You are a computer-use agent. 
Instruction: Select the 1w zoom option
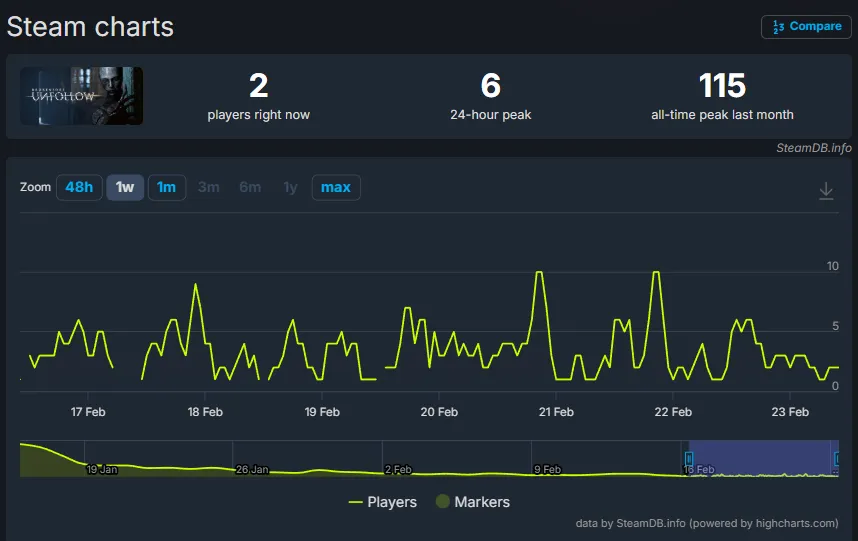(x=125, y=187)
